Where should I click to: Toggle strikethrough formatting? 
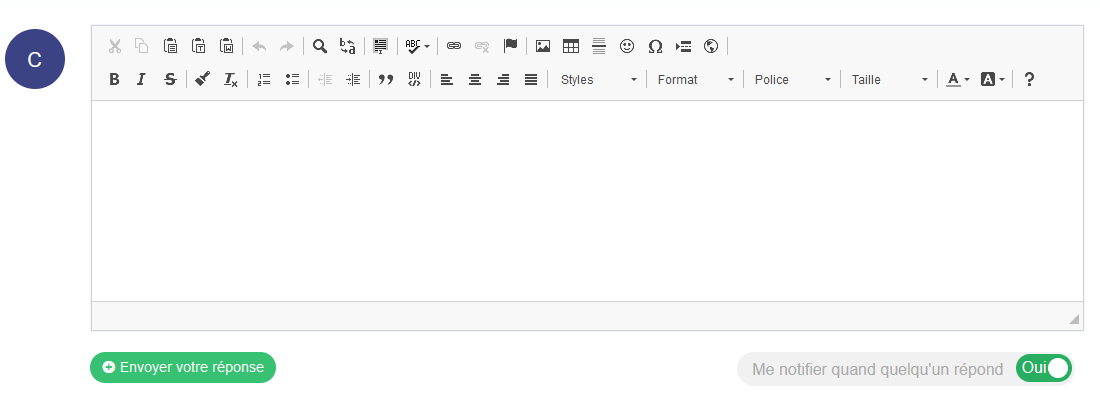tap(170, 79)
